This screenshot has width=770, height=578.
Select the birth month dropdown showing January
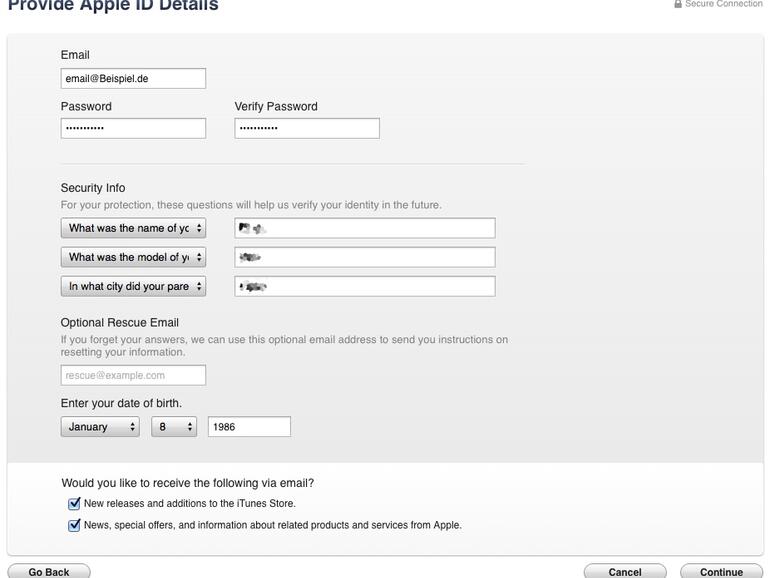(100, 427)
